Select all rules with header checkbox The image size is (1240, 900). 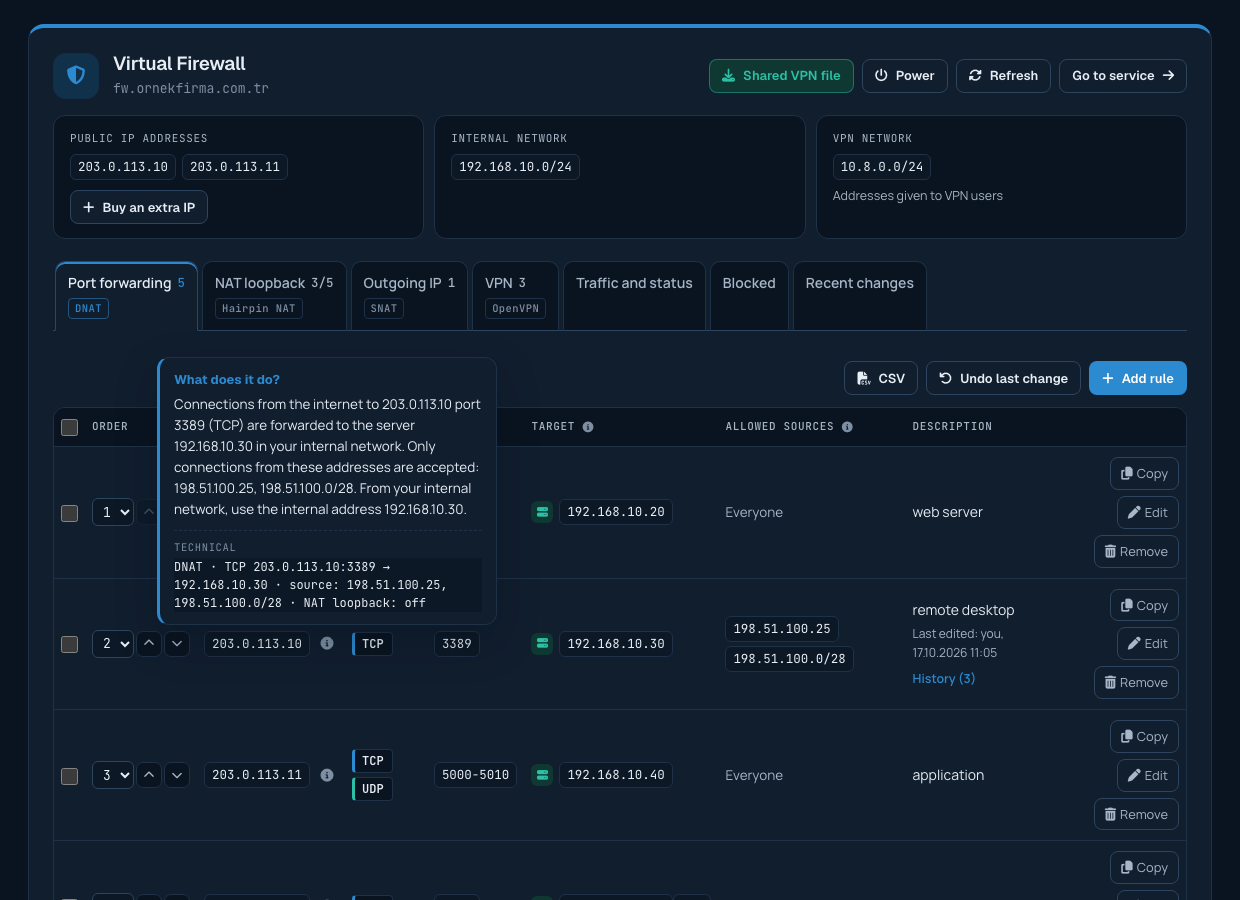pyautogui.click(x=69, y=427)
